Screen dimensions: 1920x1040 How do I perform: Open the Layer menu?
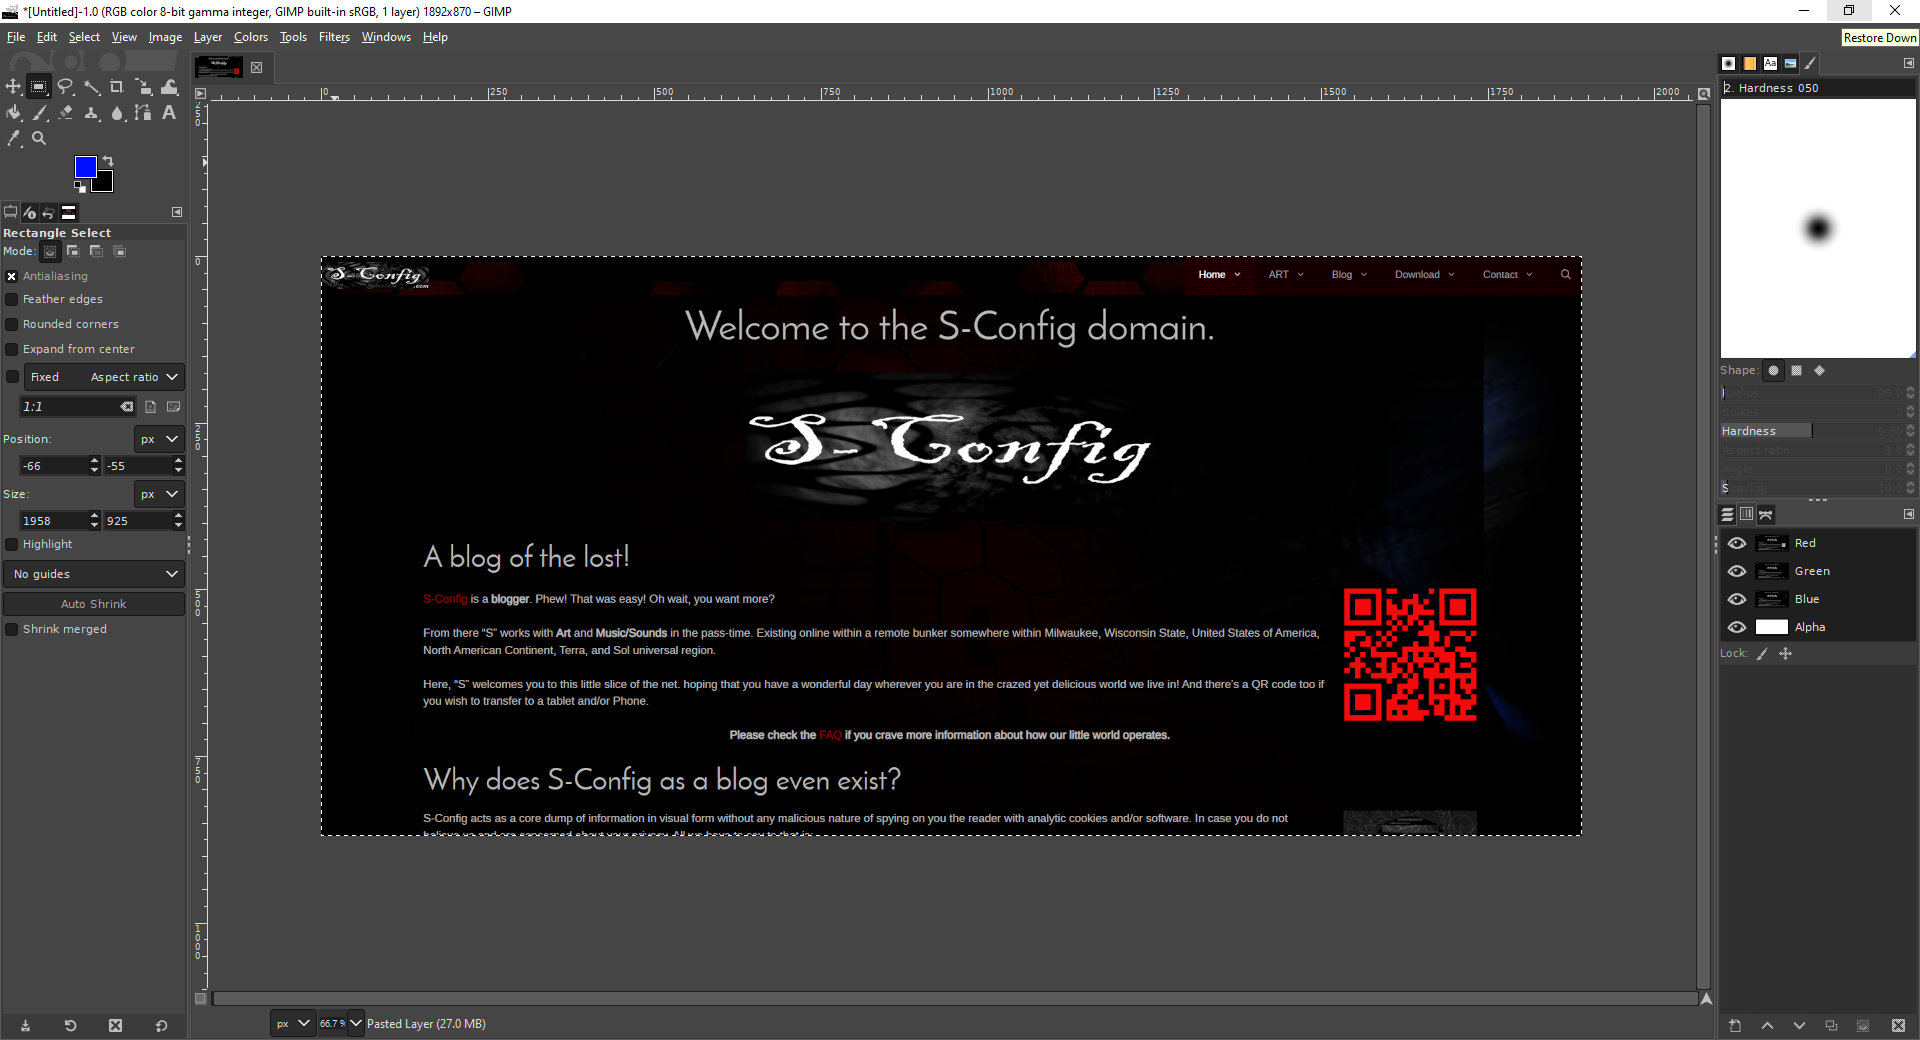[x=208, y=37]
